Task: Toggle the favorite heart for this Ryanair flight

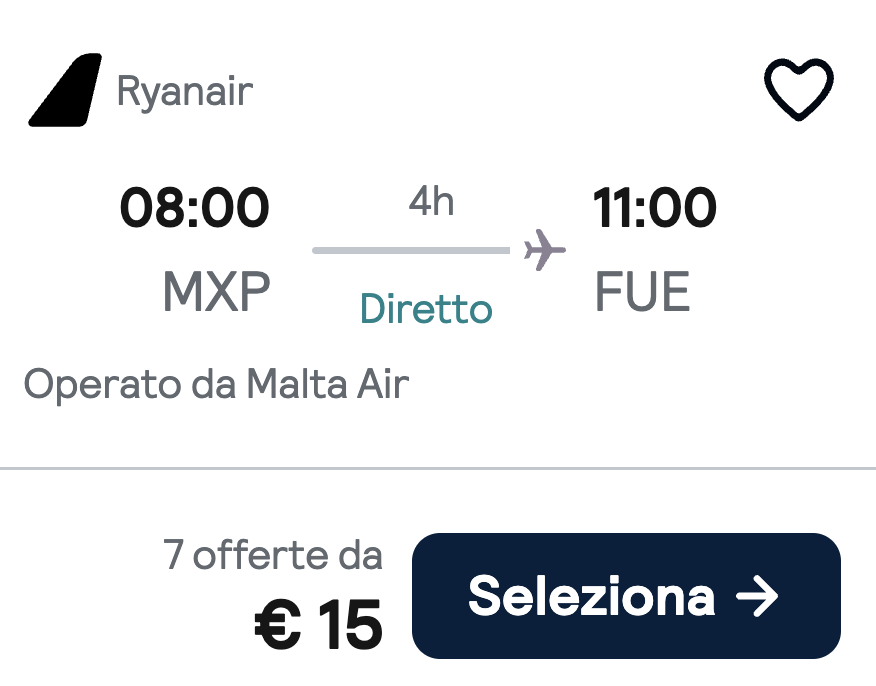Action: (x=797, y=88)
